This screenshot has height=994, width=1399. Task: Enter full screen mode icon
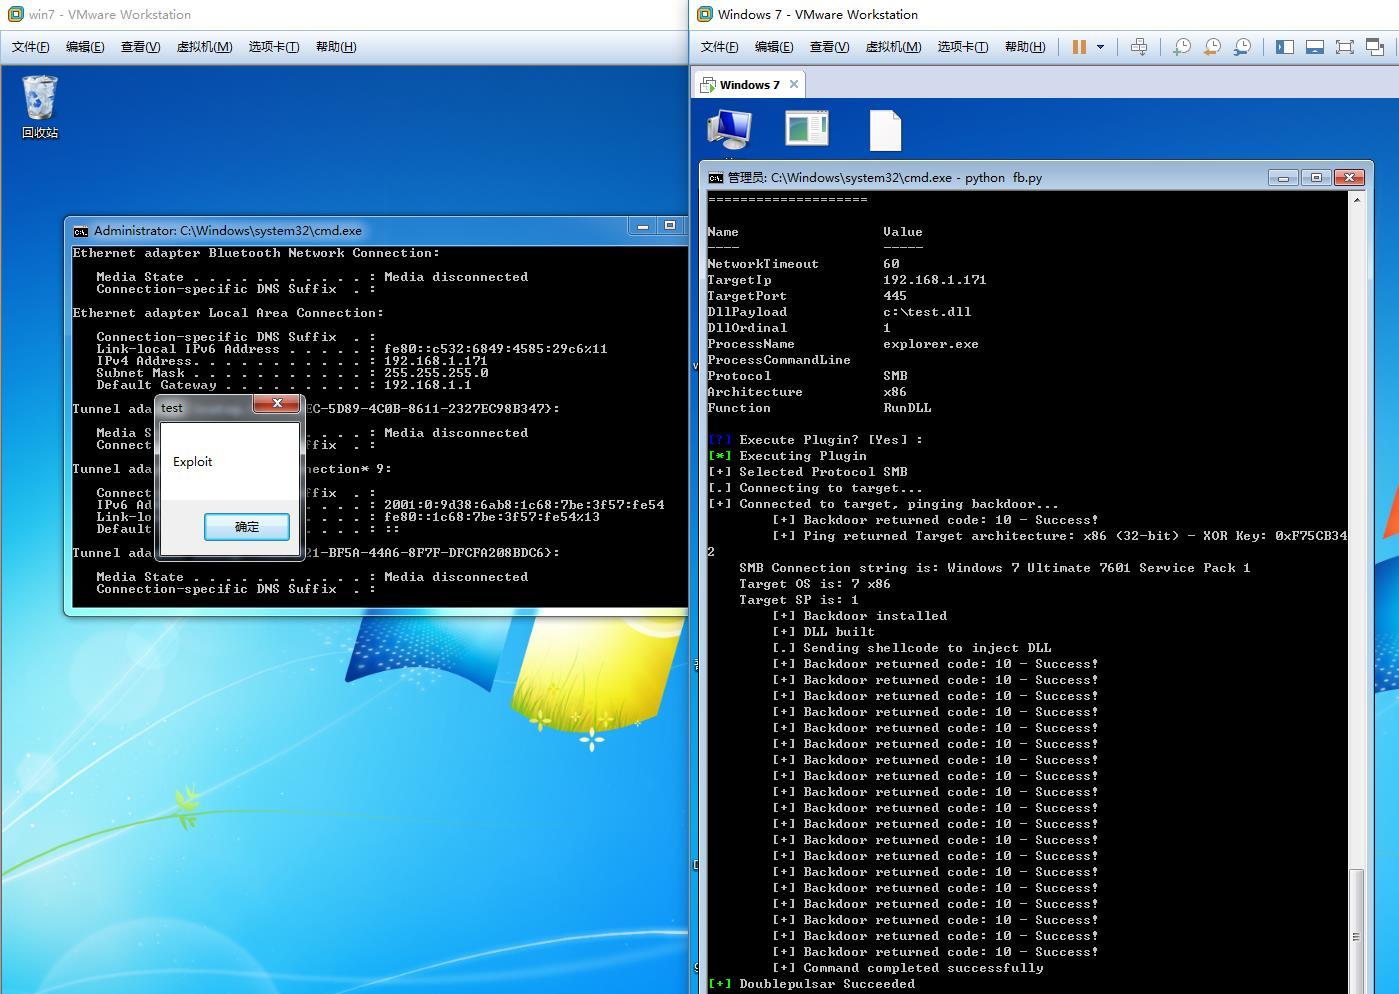(1345, 47)
